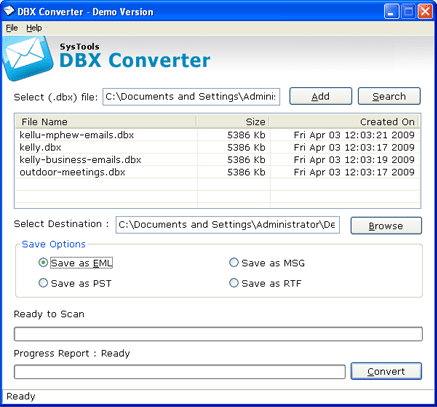The height and width of the screenshot is (407, 437).
Task: Click the Select Destination path field
Action: tap(228, 225)
